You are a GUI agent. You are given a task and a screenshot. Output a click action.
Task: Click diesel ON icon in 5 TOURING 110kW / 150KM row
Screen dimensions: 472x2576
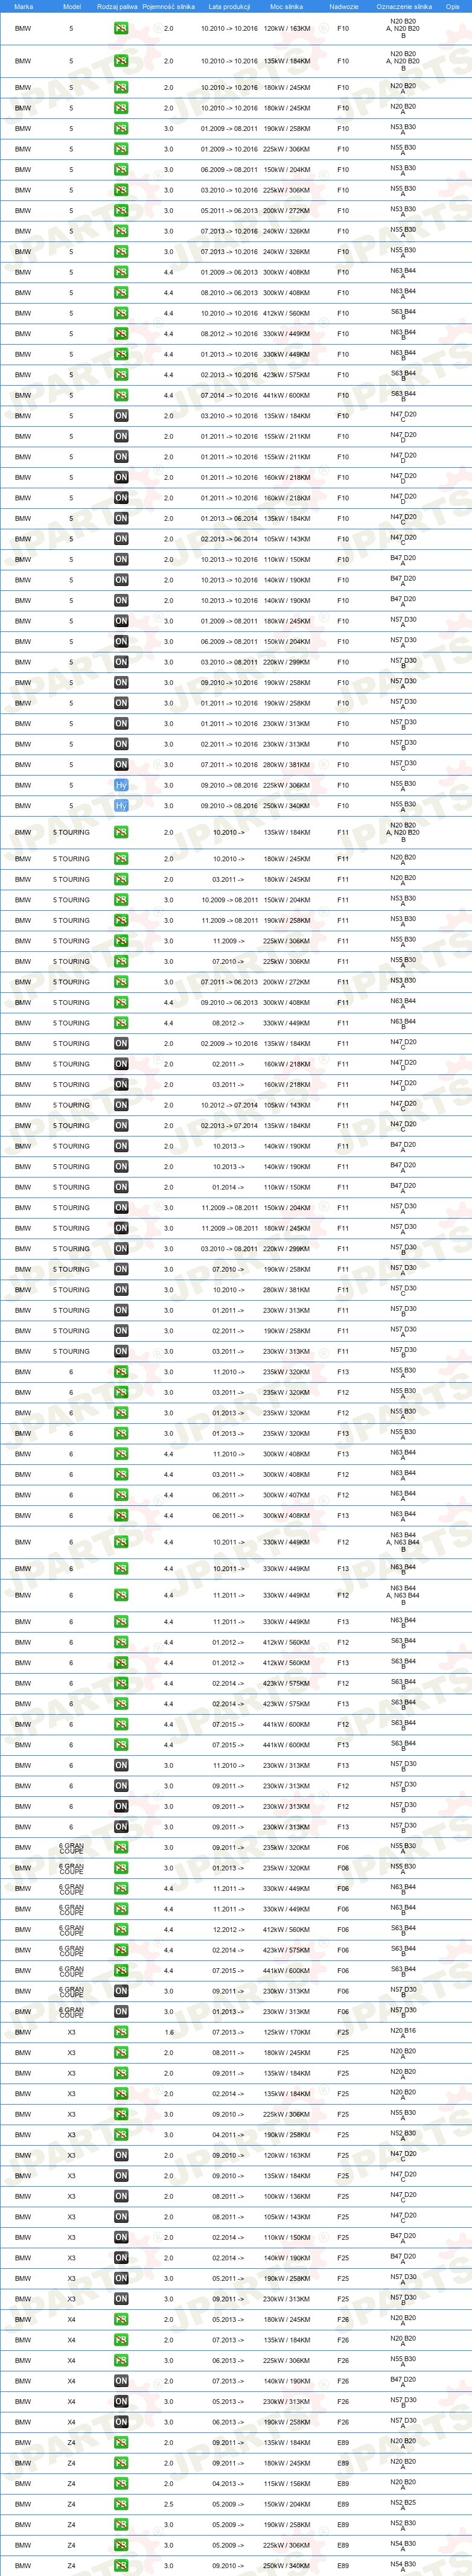(x=121, y=1187)
